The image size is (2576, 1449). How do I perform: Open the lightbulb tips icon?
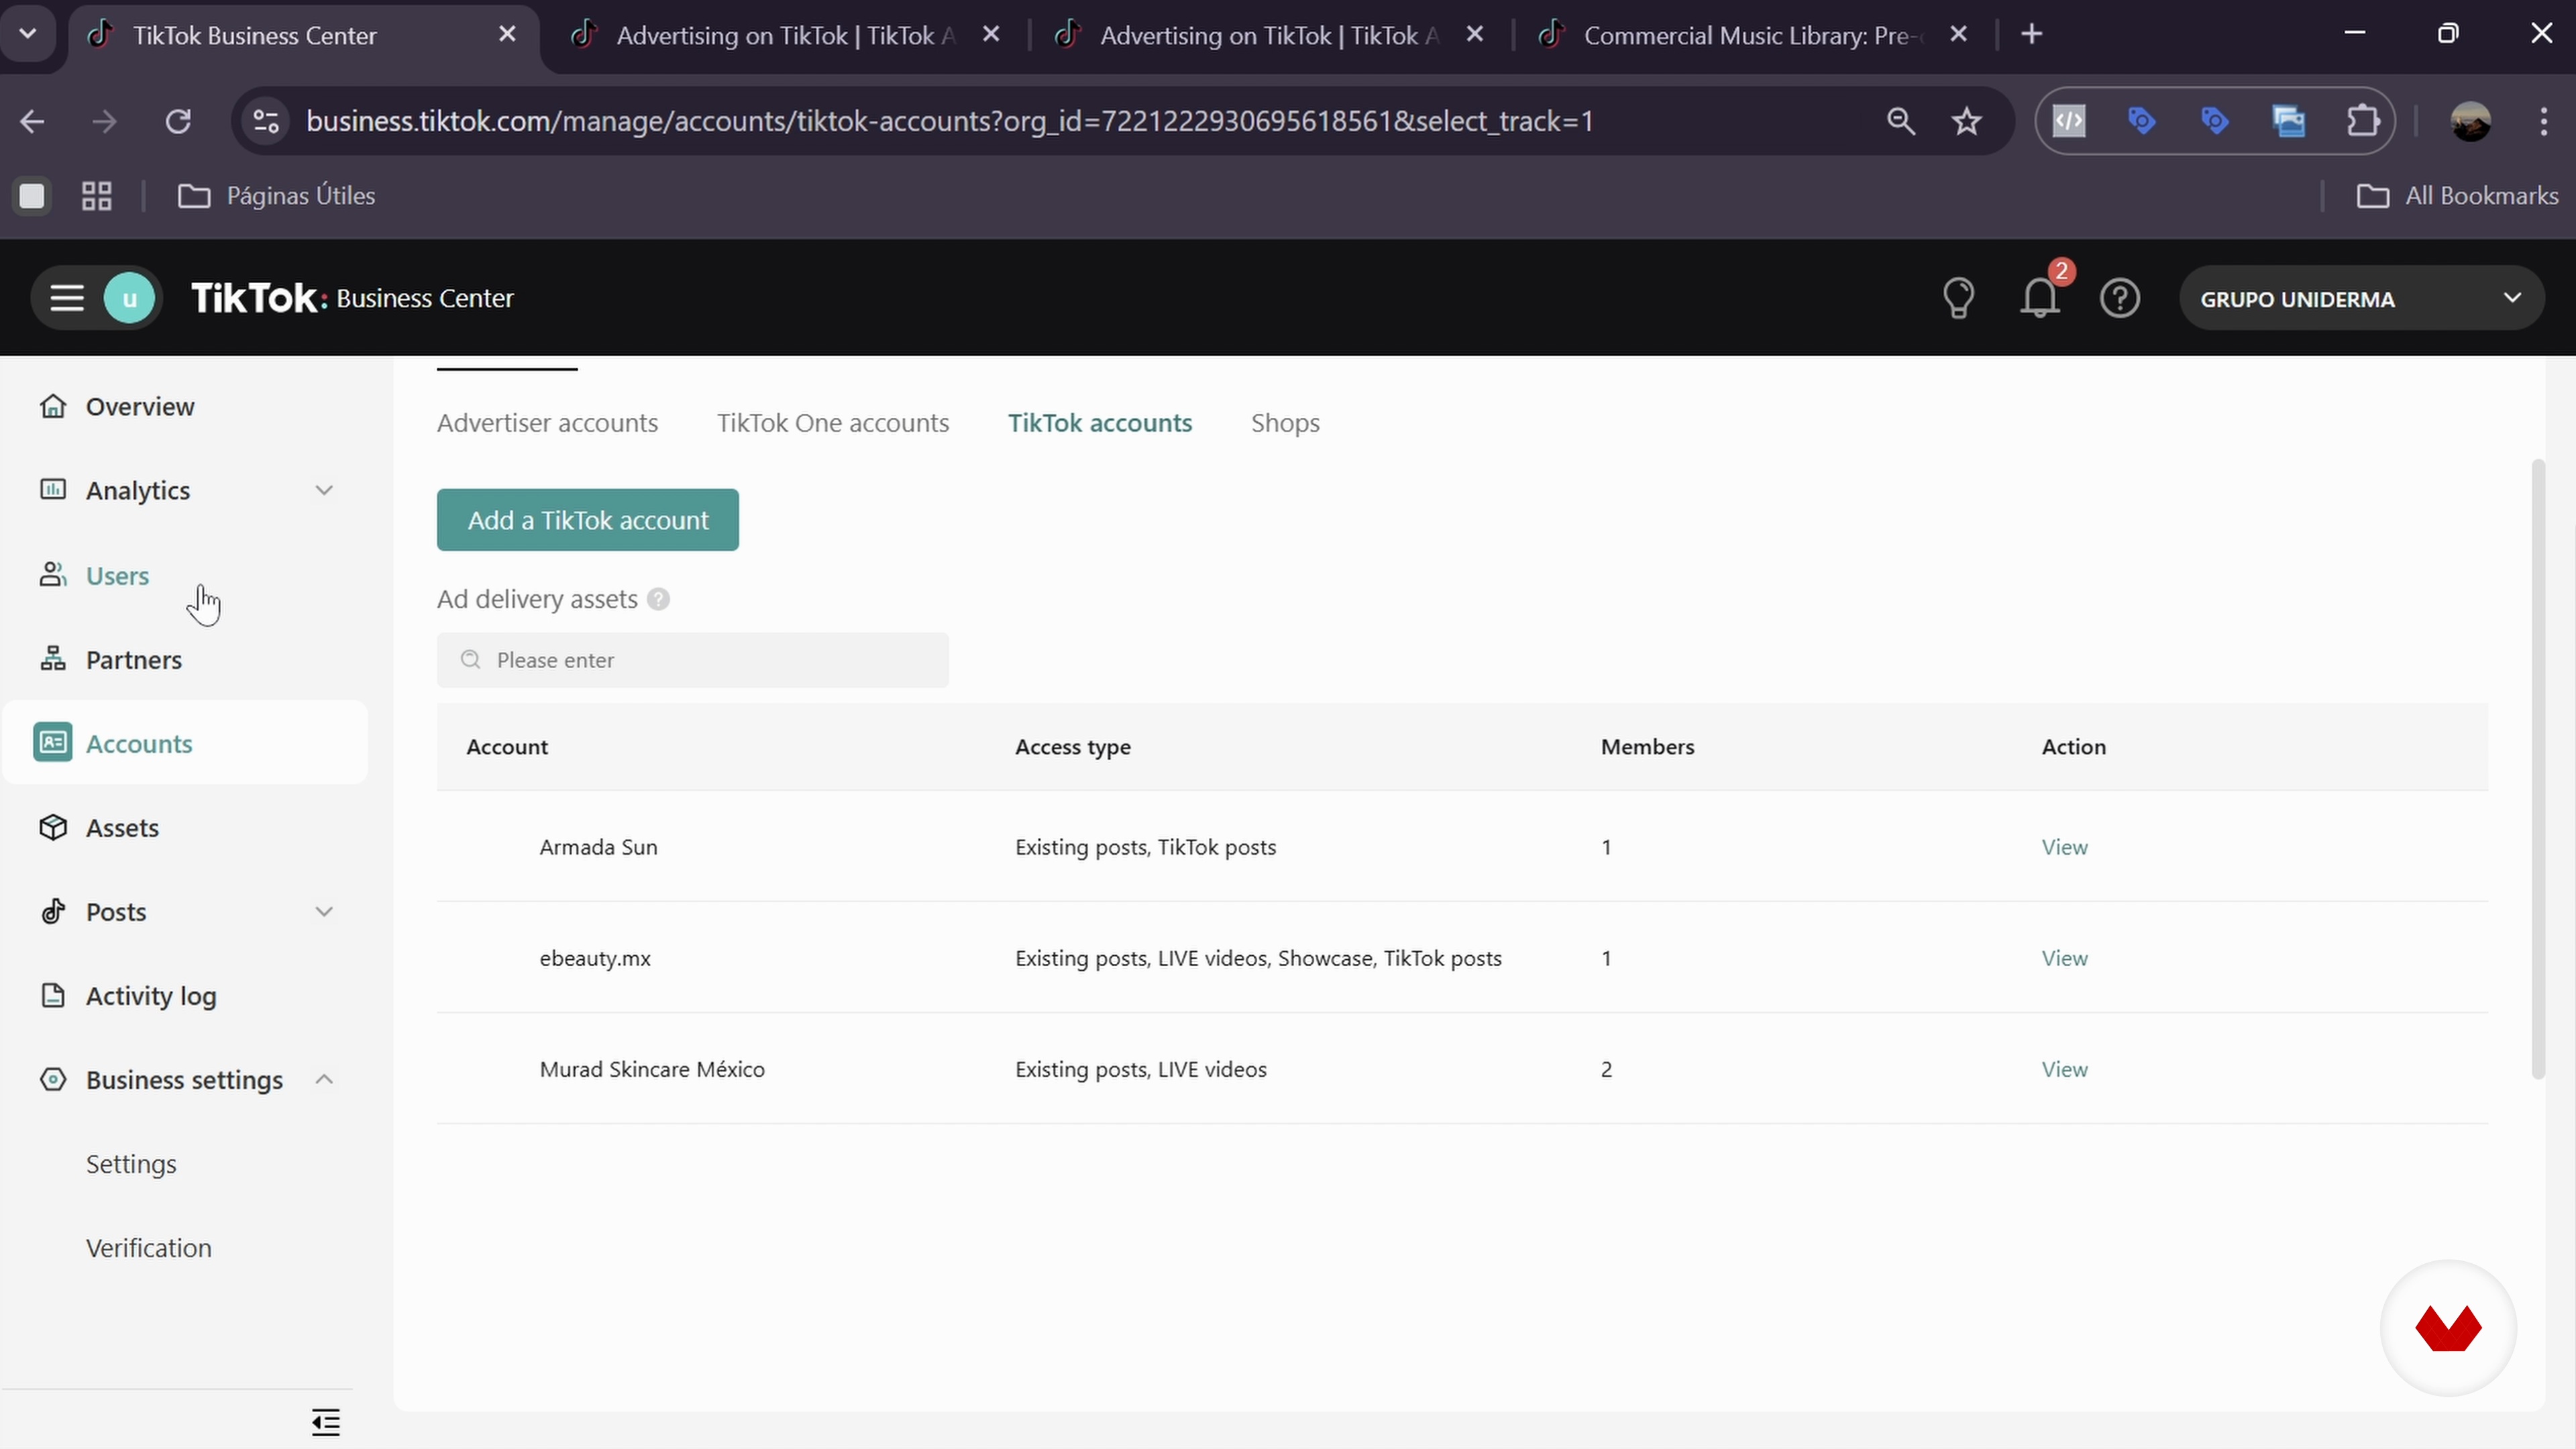1958,298
